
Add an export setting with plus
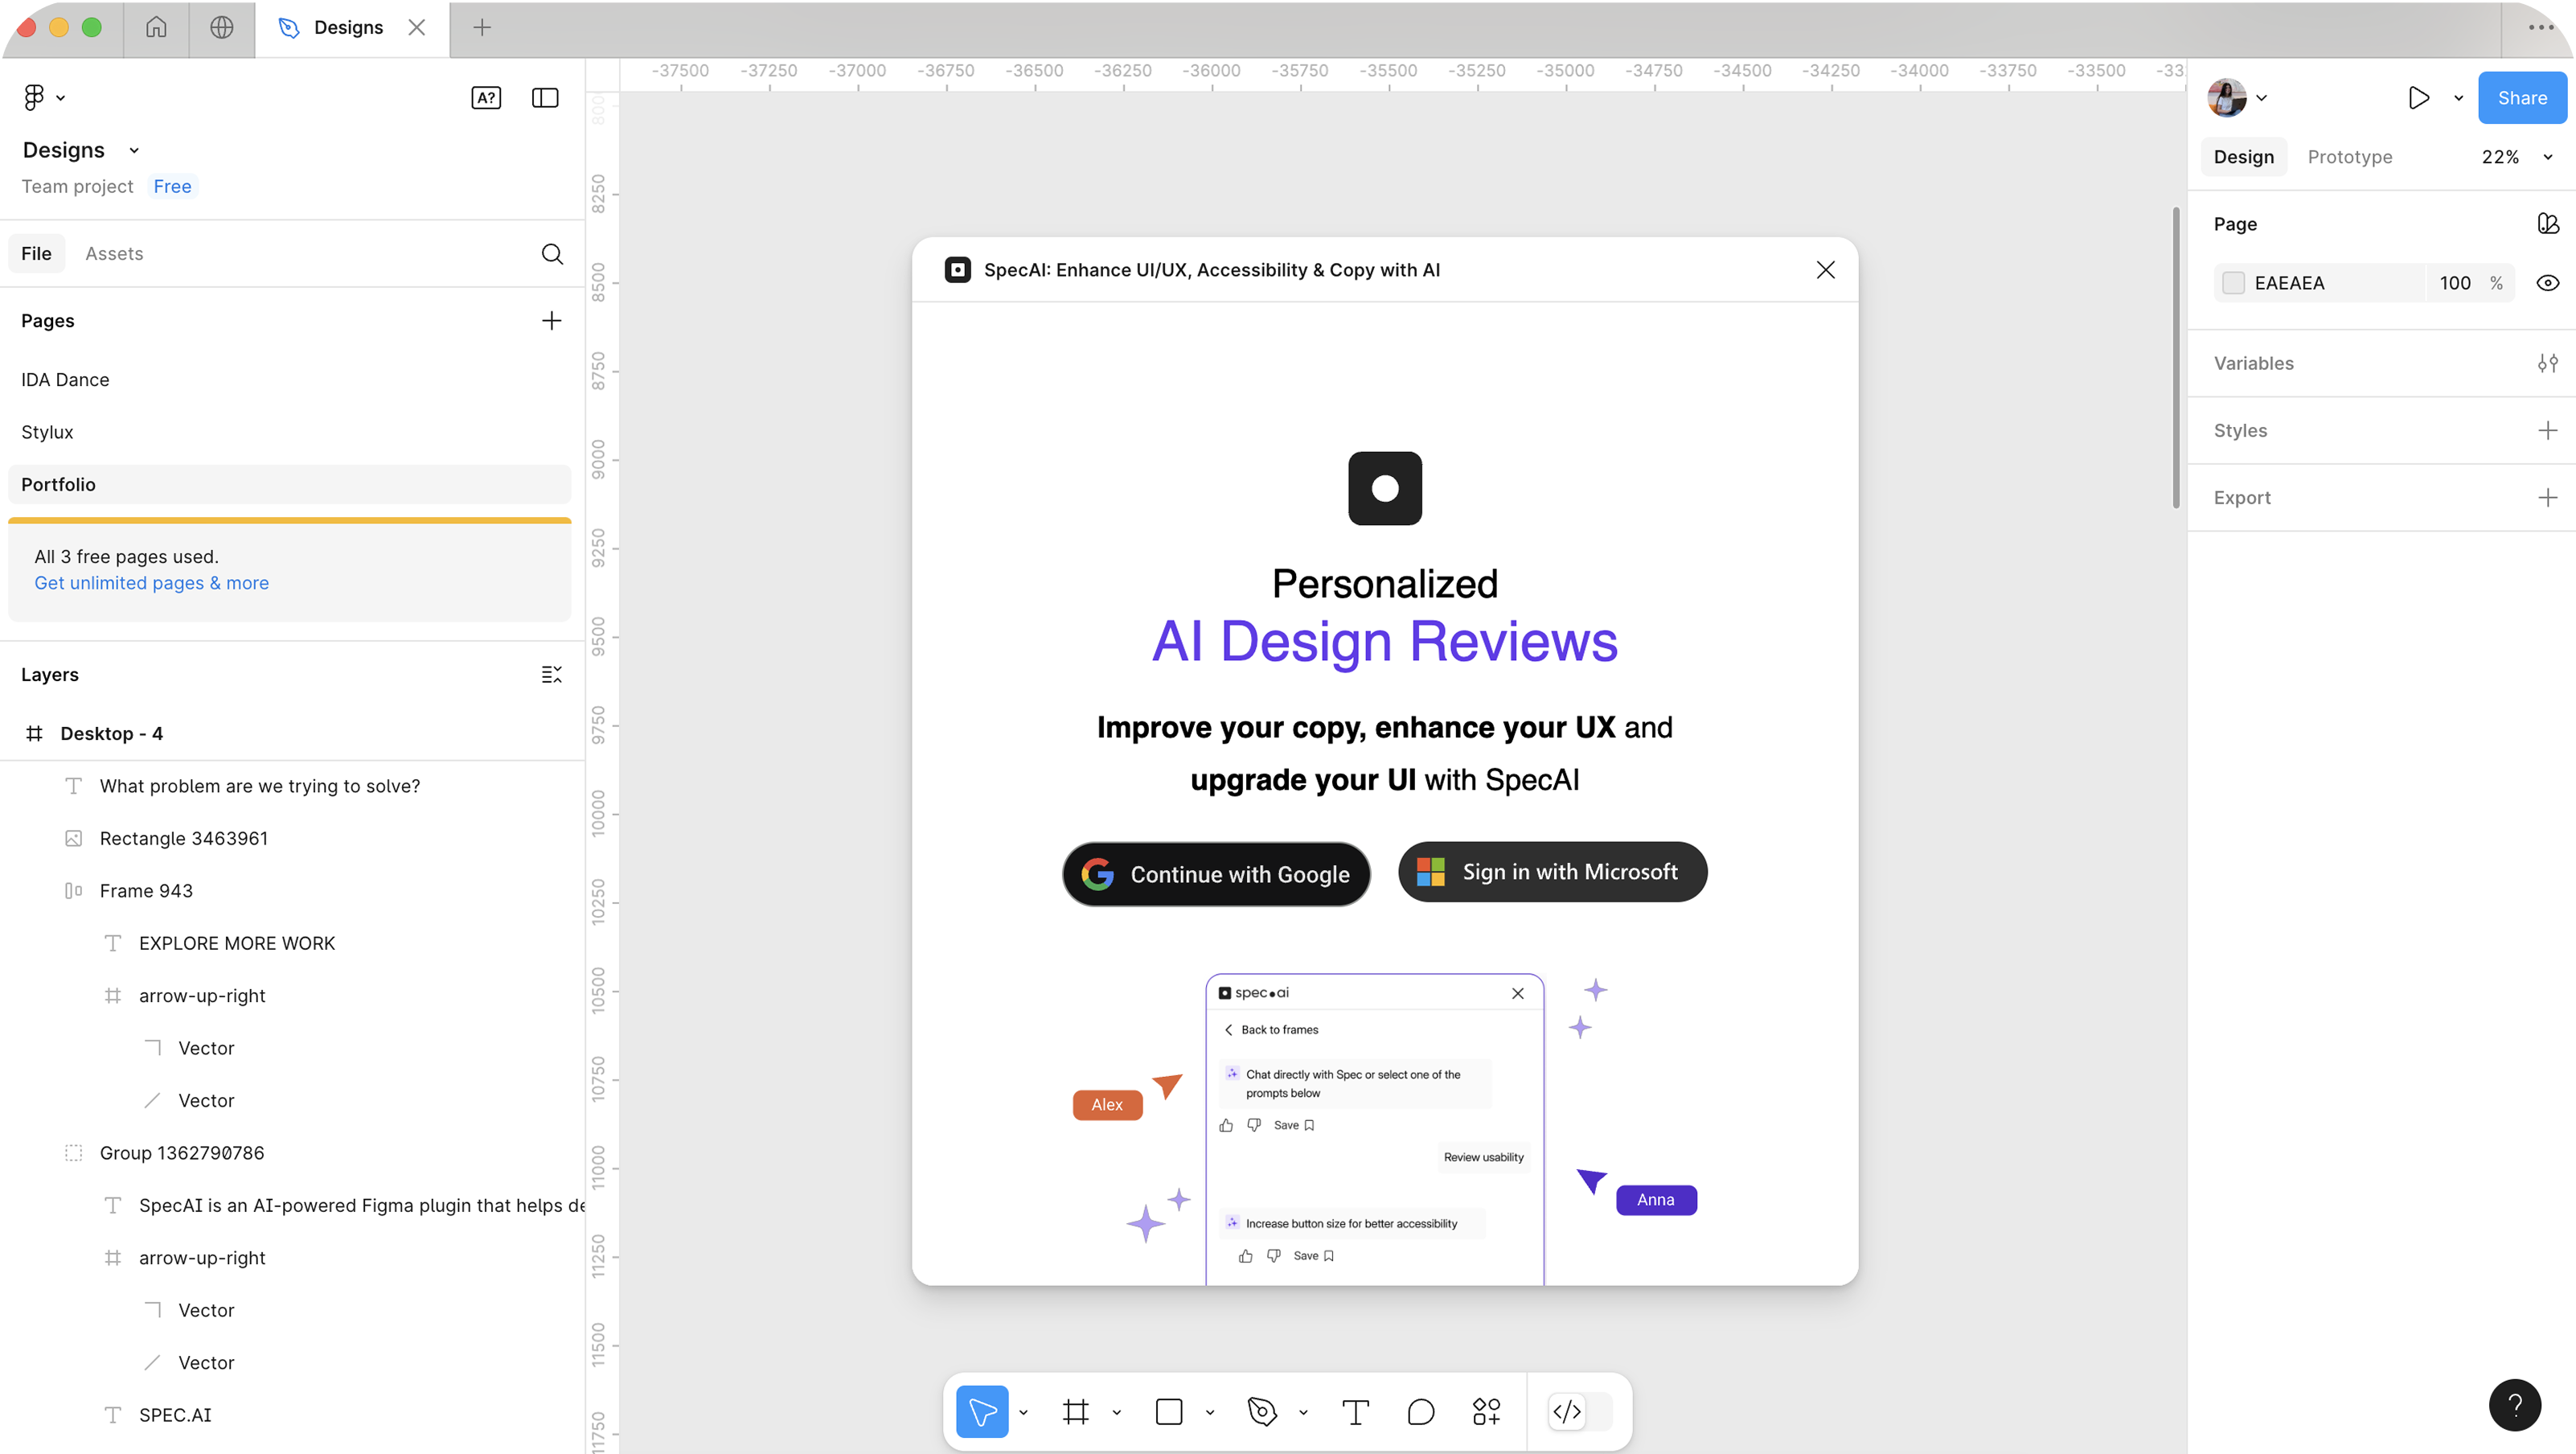coord(2548,497)
